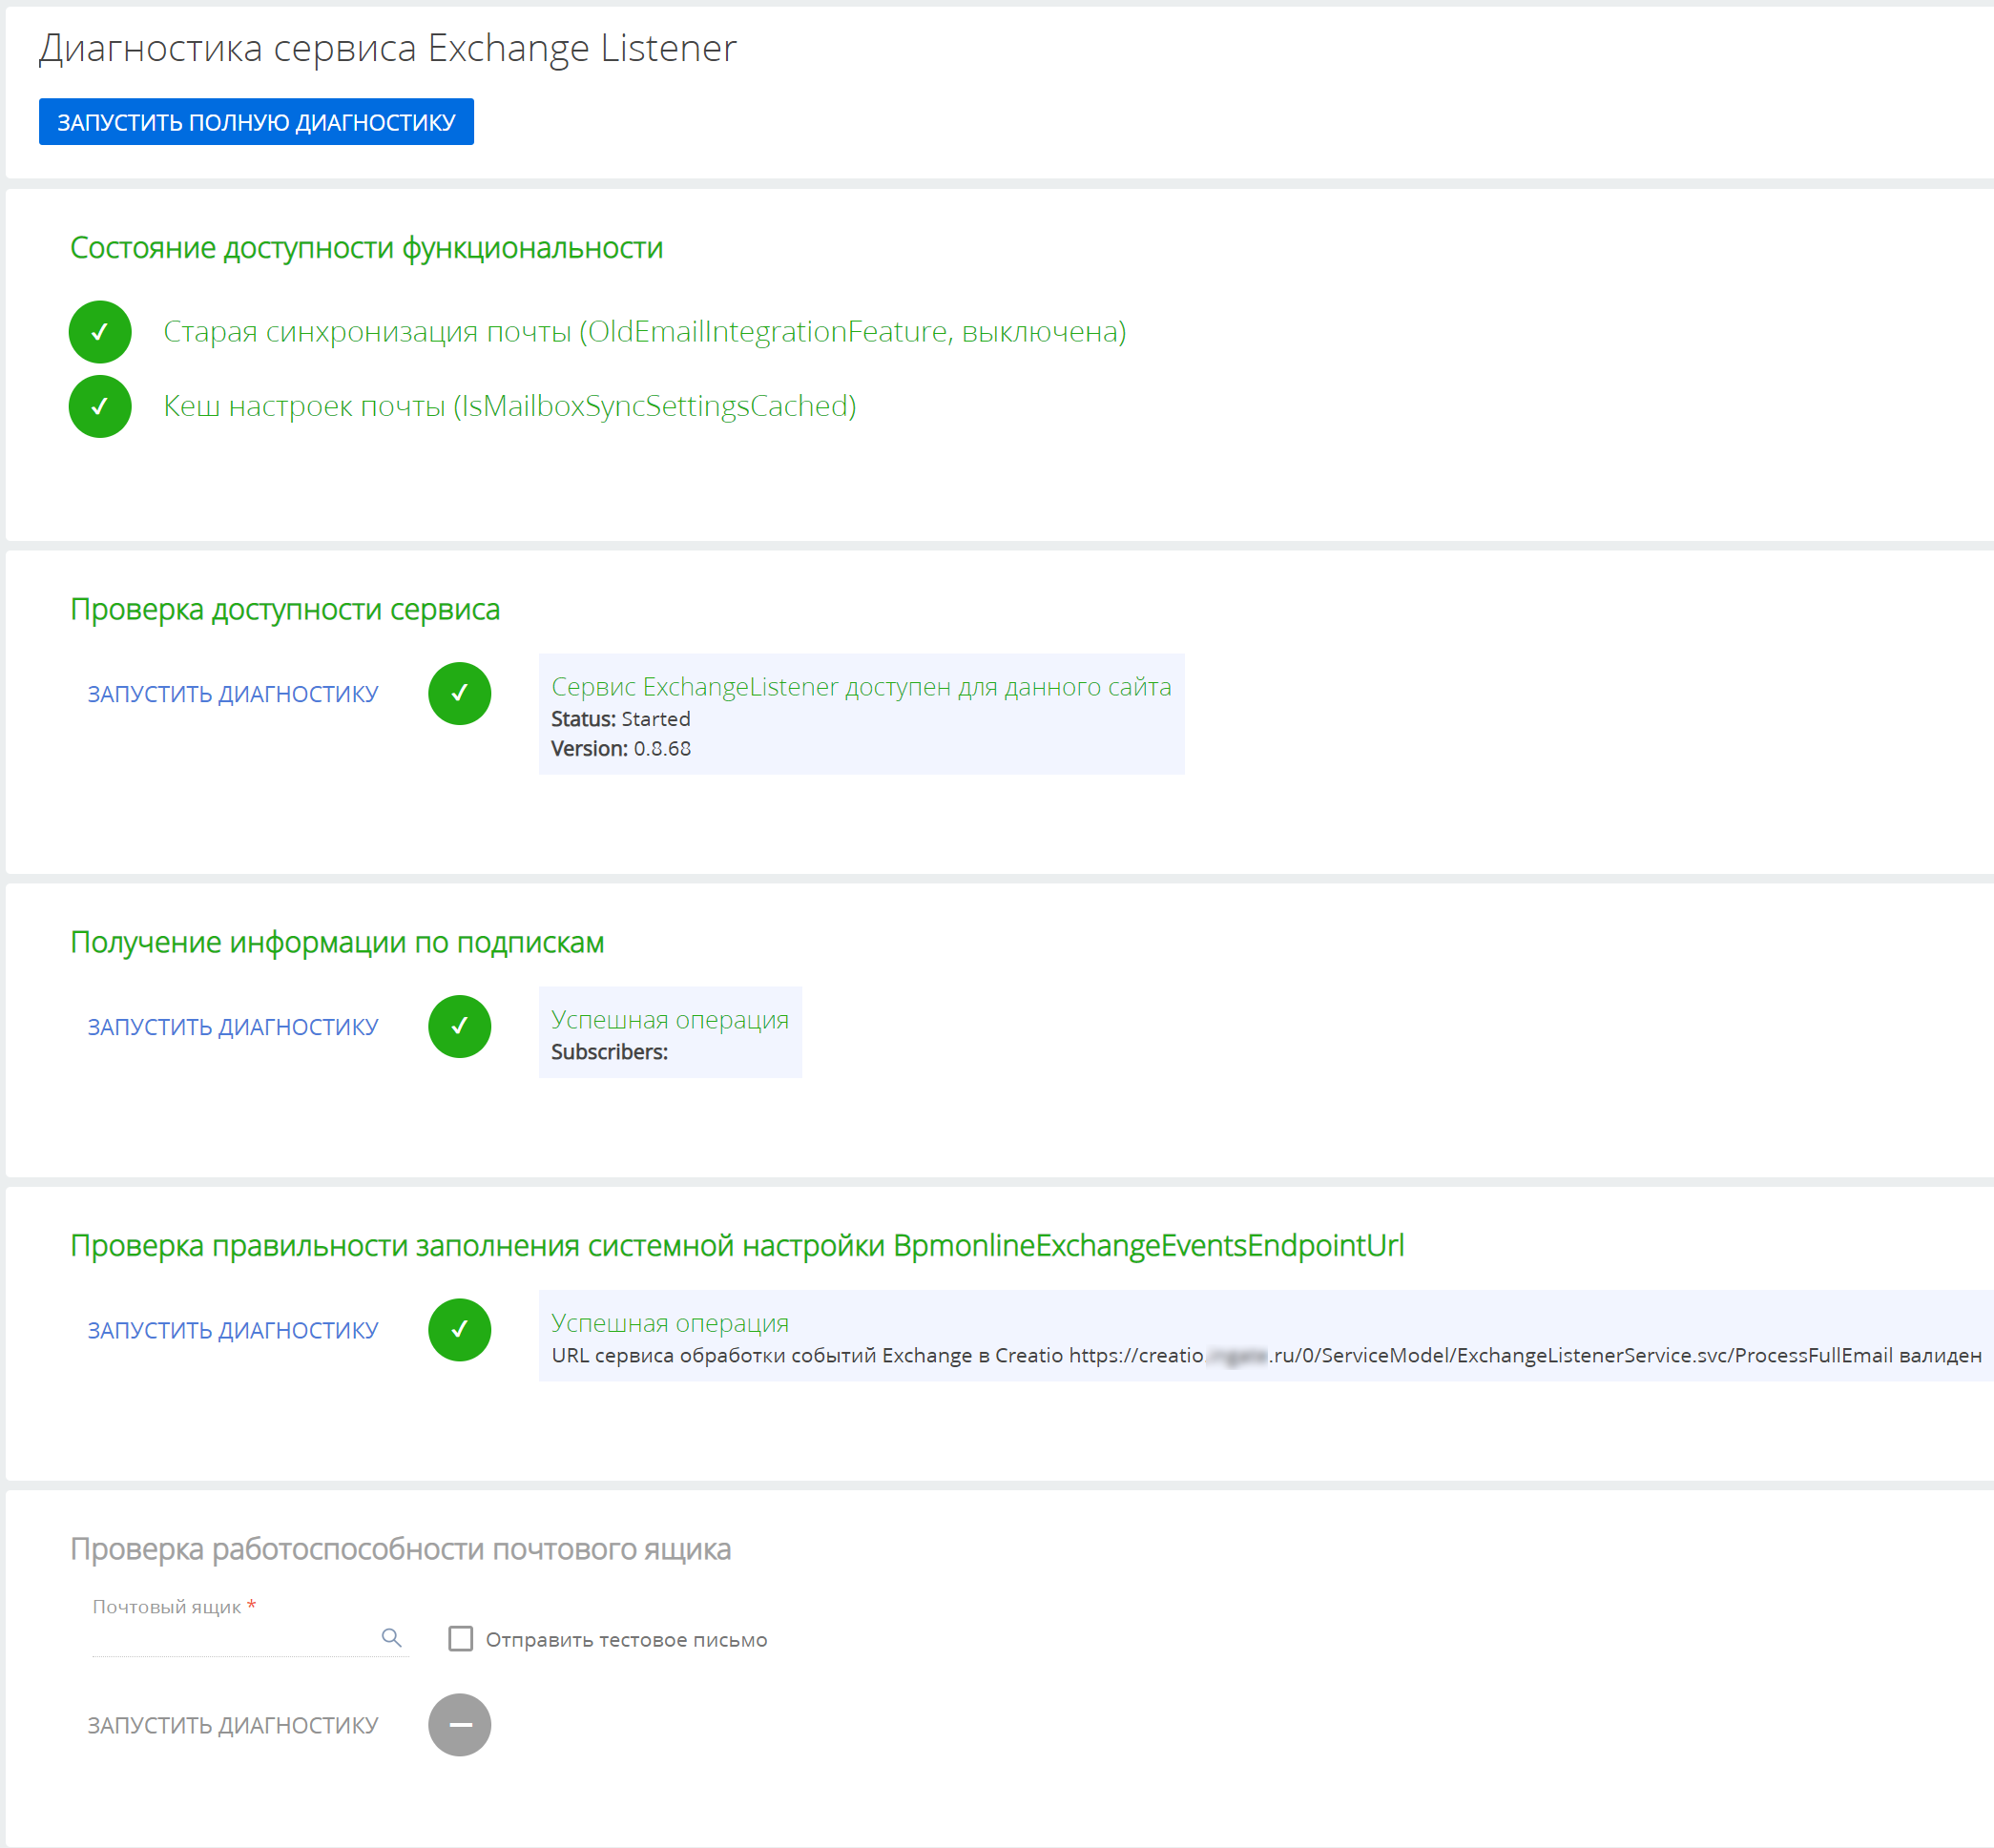
Task: Click the OldEmailIntegrationFeature status text
Action: pos(645,332)
